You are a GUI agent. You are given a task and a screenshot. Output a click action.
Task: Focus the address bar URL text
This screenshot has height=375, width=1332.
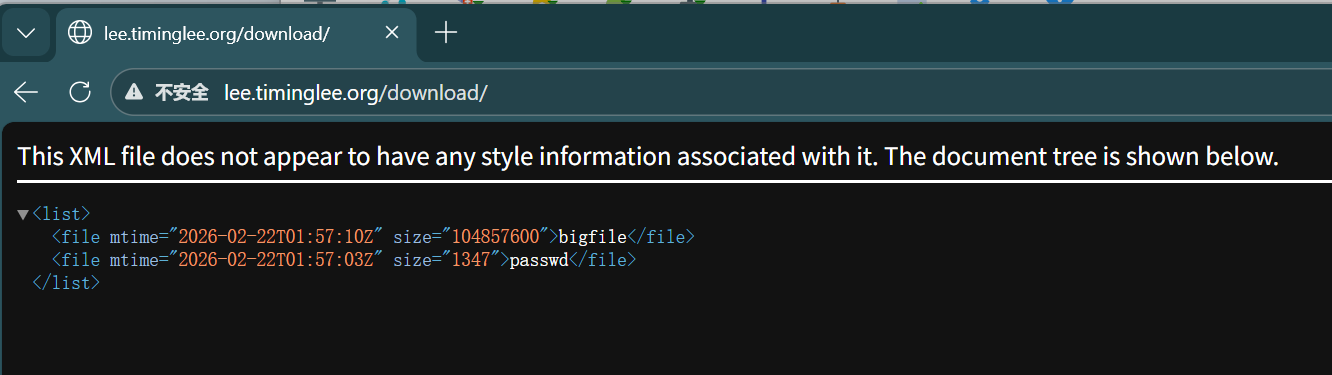356,93
